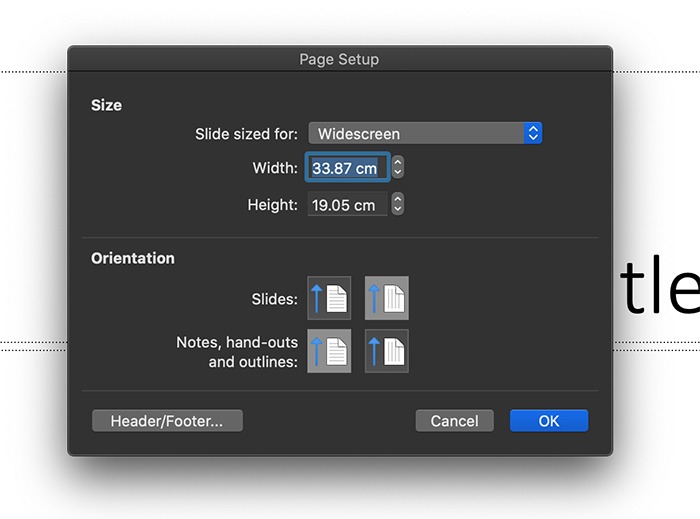The width and height of the screenshot is (700, 519).
Task: Click the 'Height:' label
Action: tap(272, 205)
